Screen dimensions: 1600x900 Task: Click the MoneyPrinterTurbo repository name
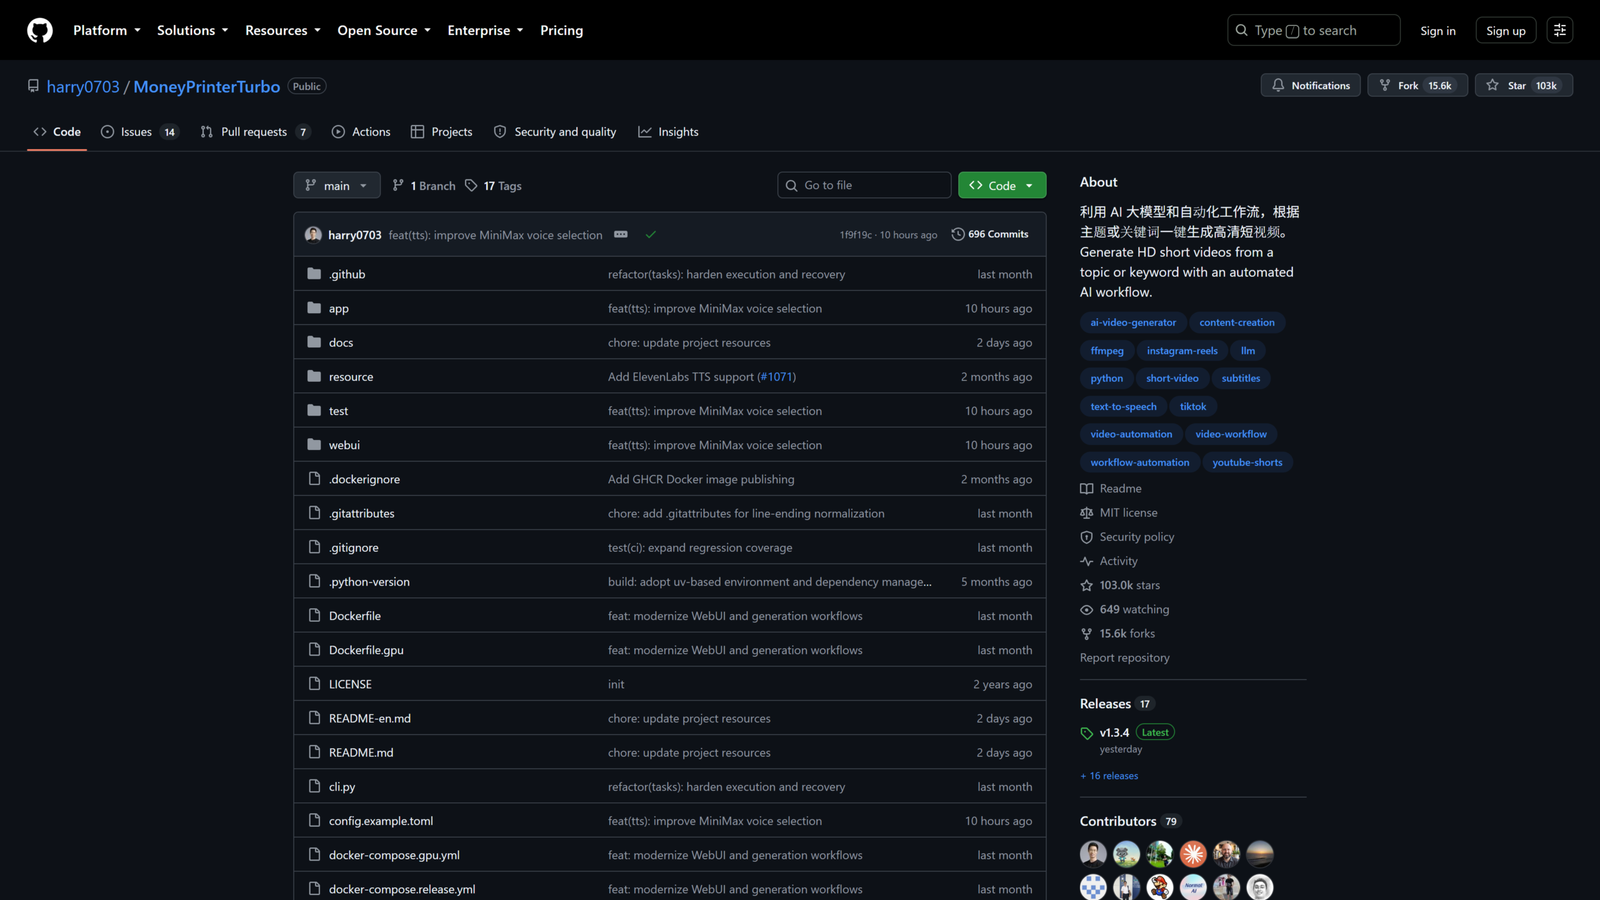pyautogui.click(x=207, y=87)
